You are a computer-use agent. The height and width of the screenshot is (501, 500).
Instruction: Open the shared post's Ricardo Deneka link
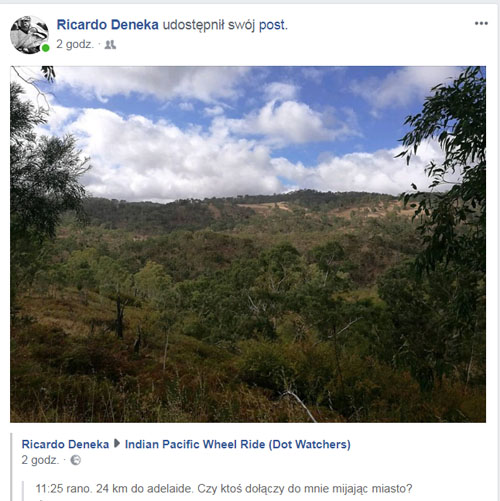click(x=65, y=444)
